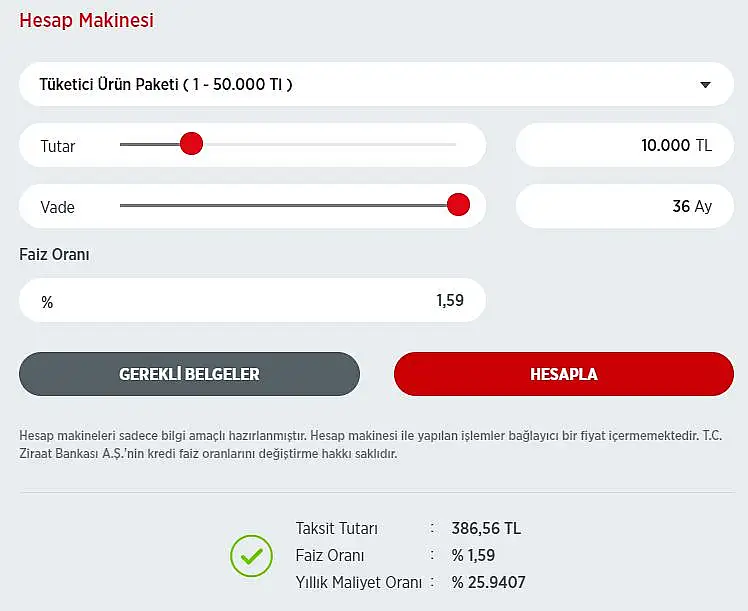Click the Tutar label
The height and width of the screenshot is (611, 748).
point(58,146)
